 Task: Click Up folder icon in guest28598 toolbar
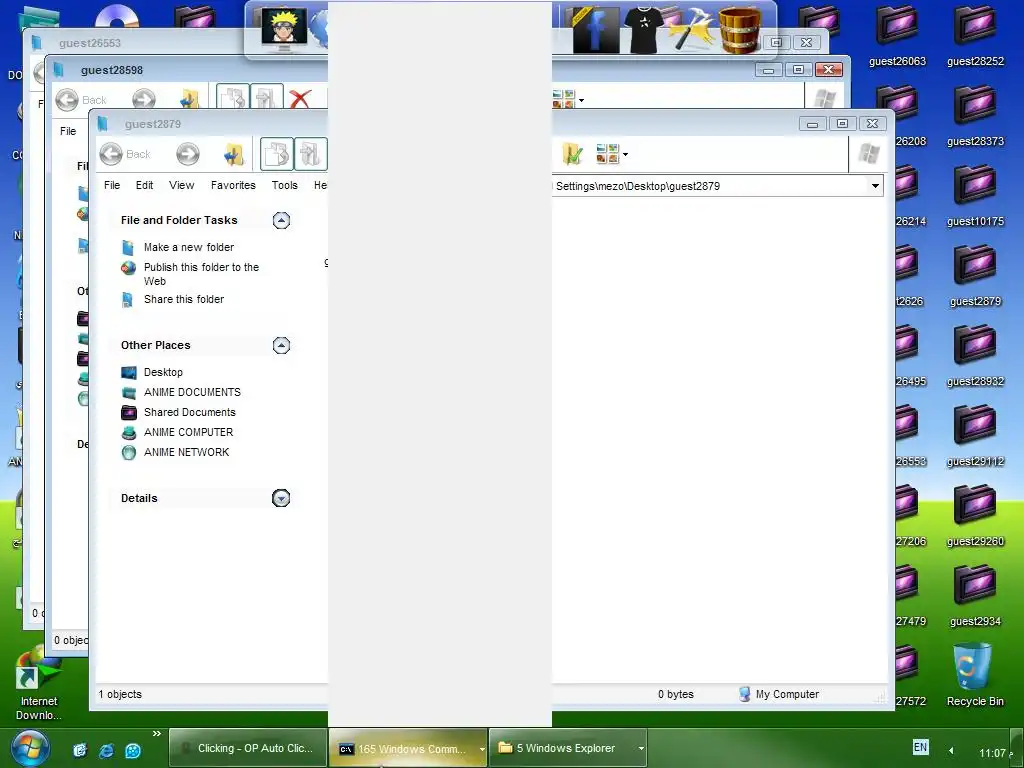point(189,99)
